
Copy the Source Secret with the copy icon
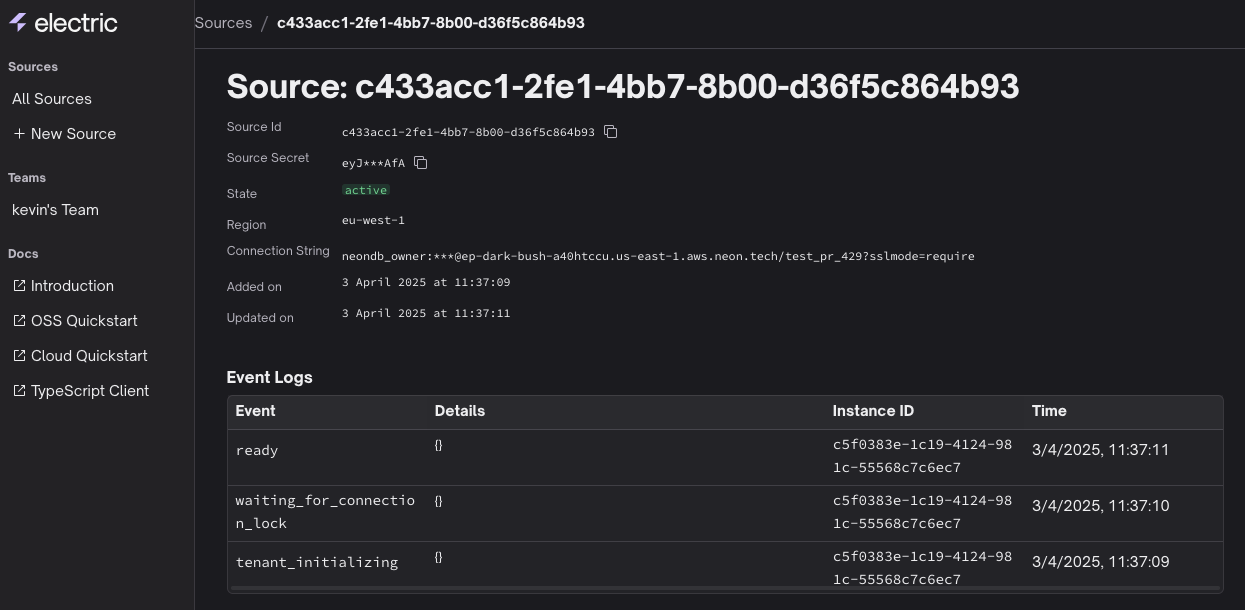(420, 162)
